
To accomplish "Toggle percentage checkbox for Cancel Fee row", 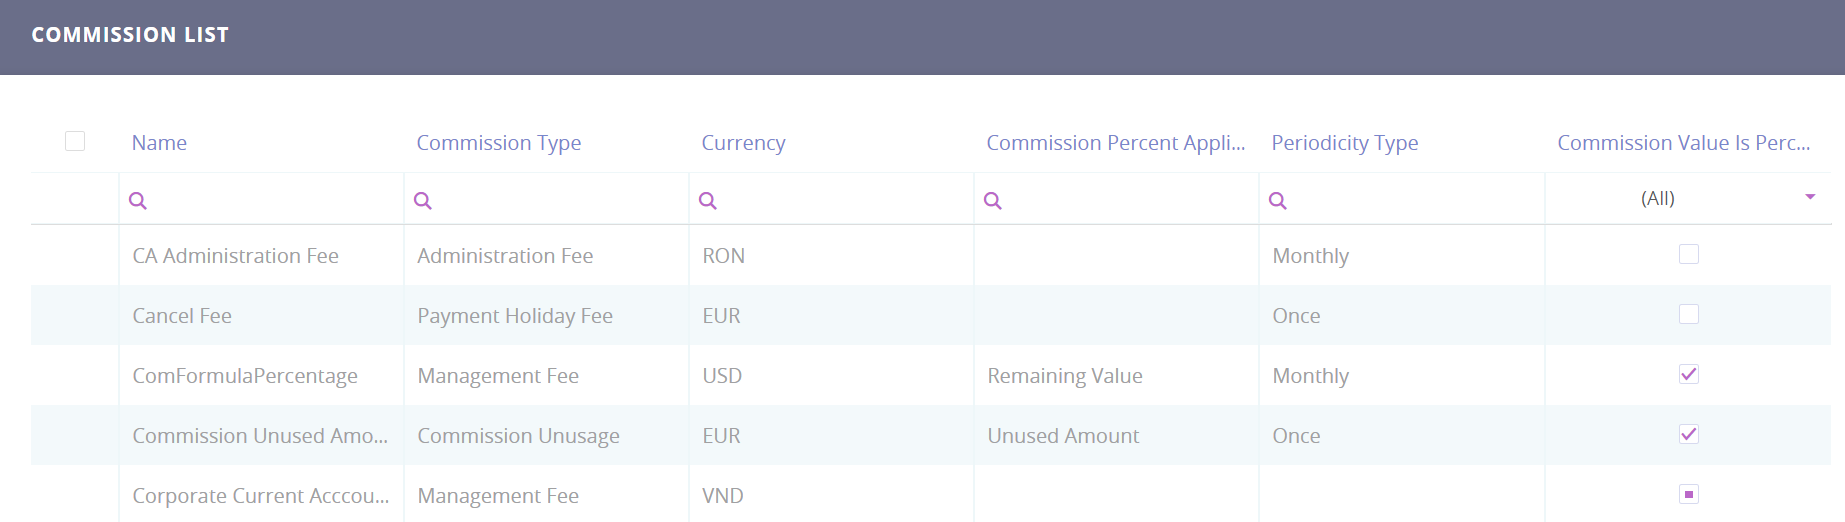I will pyautogui.click(x=1689, y=315).
